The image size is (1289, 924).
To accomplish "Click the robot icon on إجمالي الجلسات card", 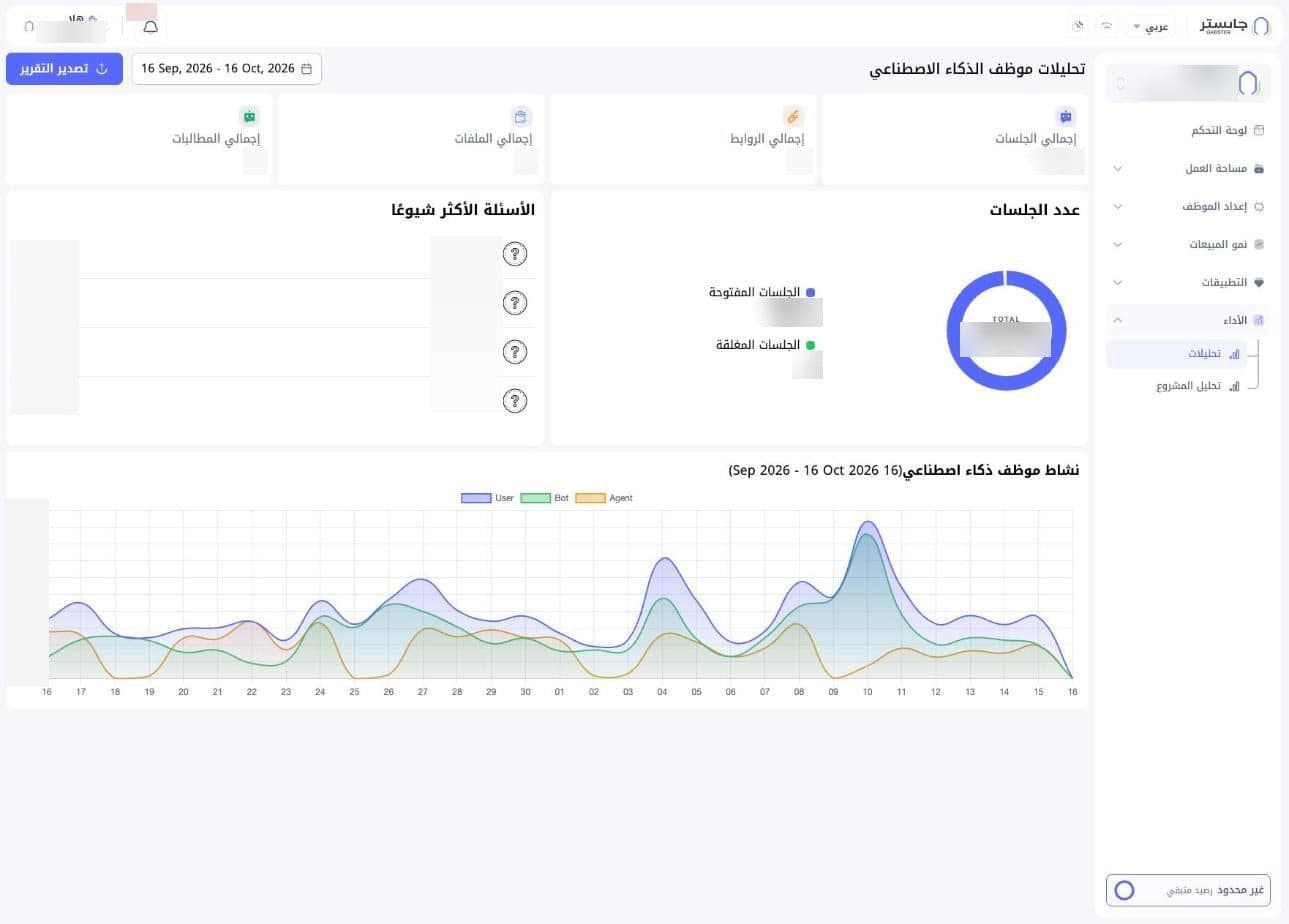I will coord(1065,116).
